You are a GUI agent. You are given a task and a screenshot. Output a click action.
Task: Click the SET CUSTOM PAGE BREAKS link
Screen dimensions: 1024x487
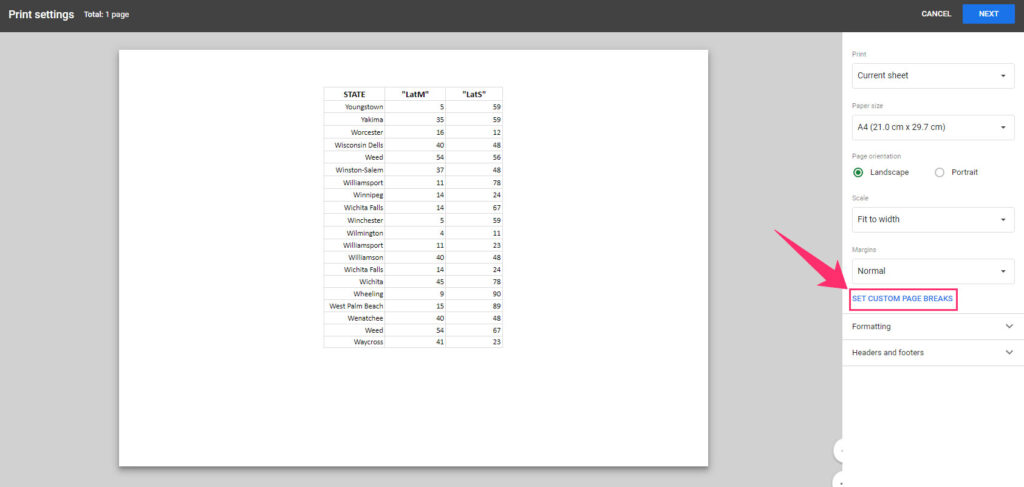point(902,298)
